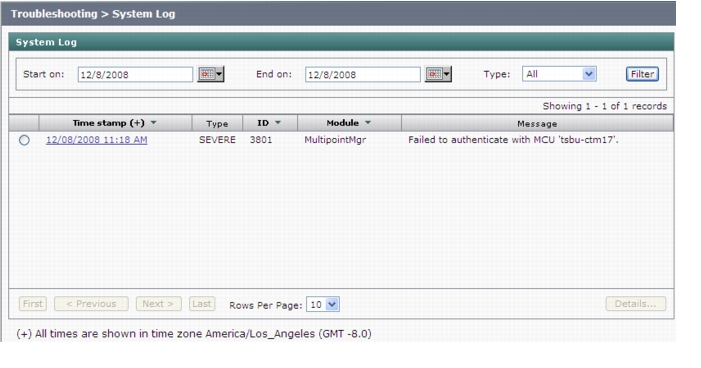Click the Module column sort arrow
The height and width of the screenshot is (368, 701).
coord(368,123)
